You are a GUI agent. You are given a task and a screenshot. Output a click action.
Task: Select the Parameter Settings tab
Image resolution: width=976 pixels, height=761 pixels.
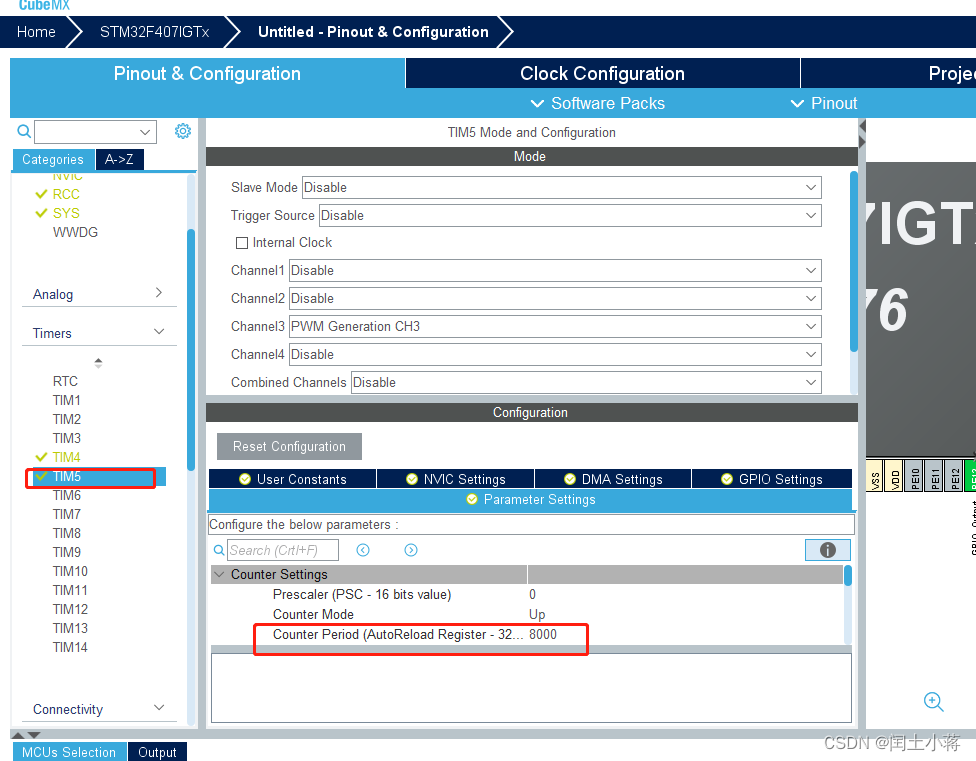pos(530,500)
